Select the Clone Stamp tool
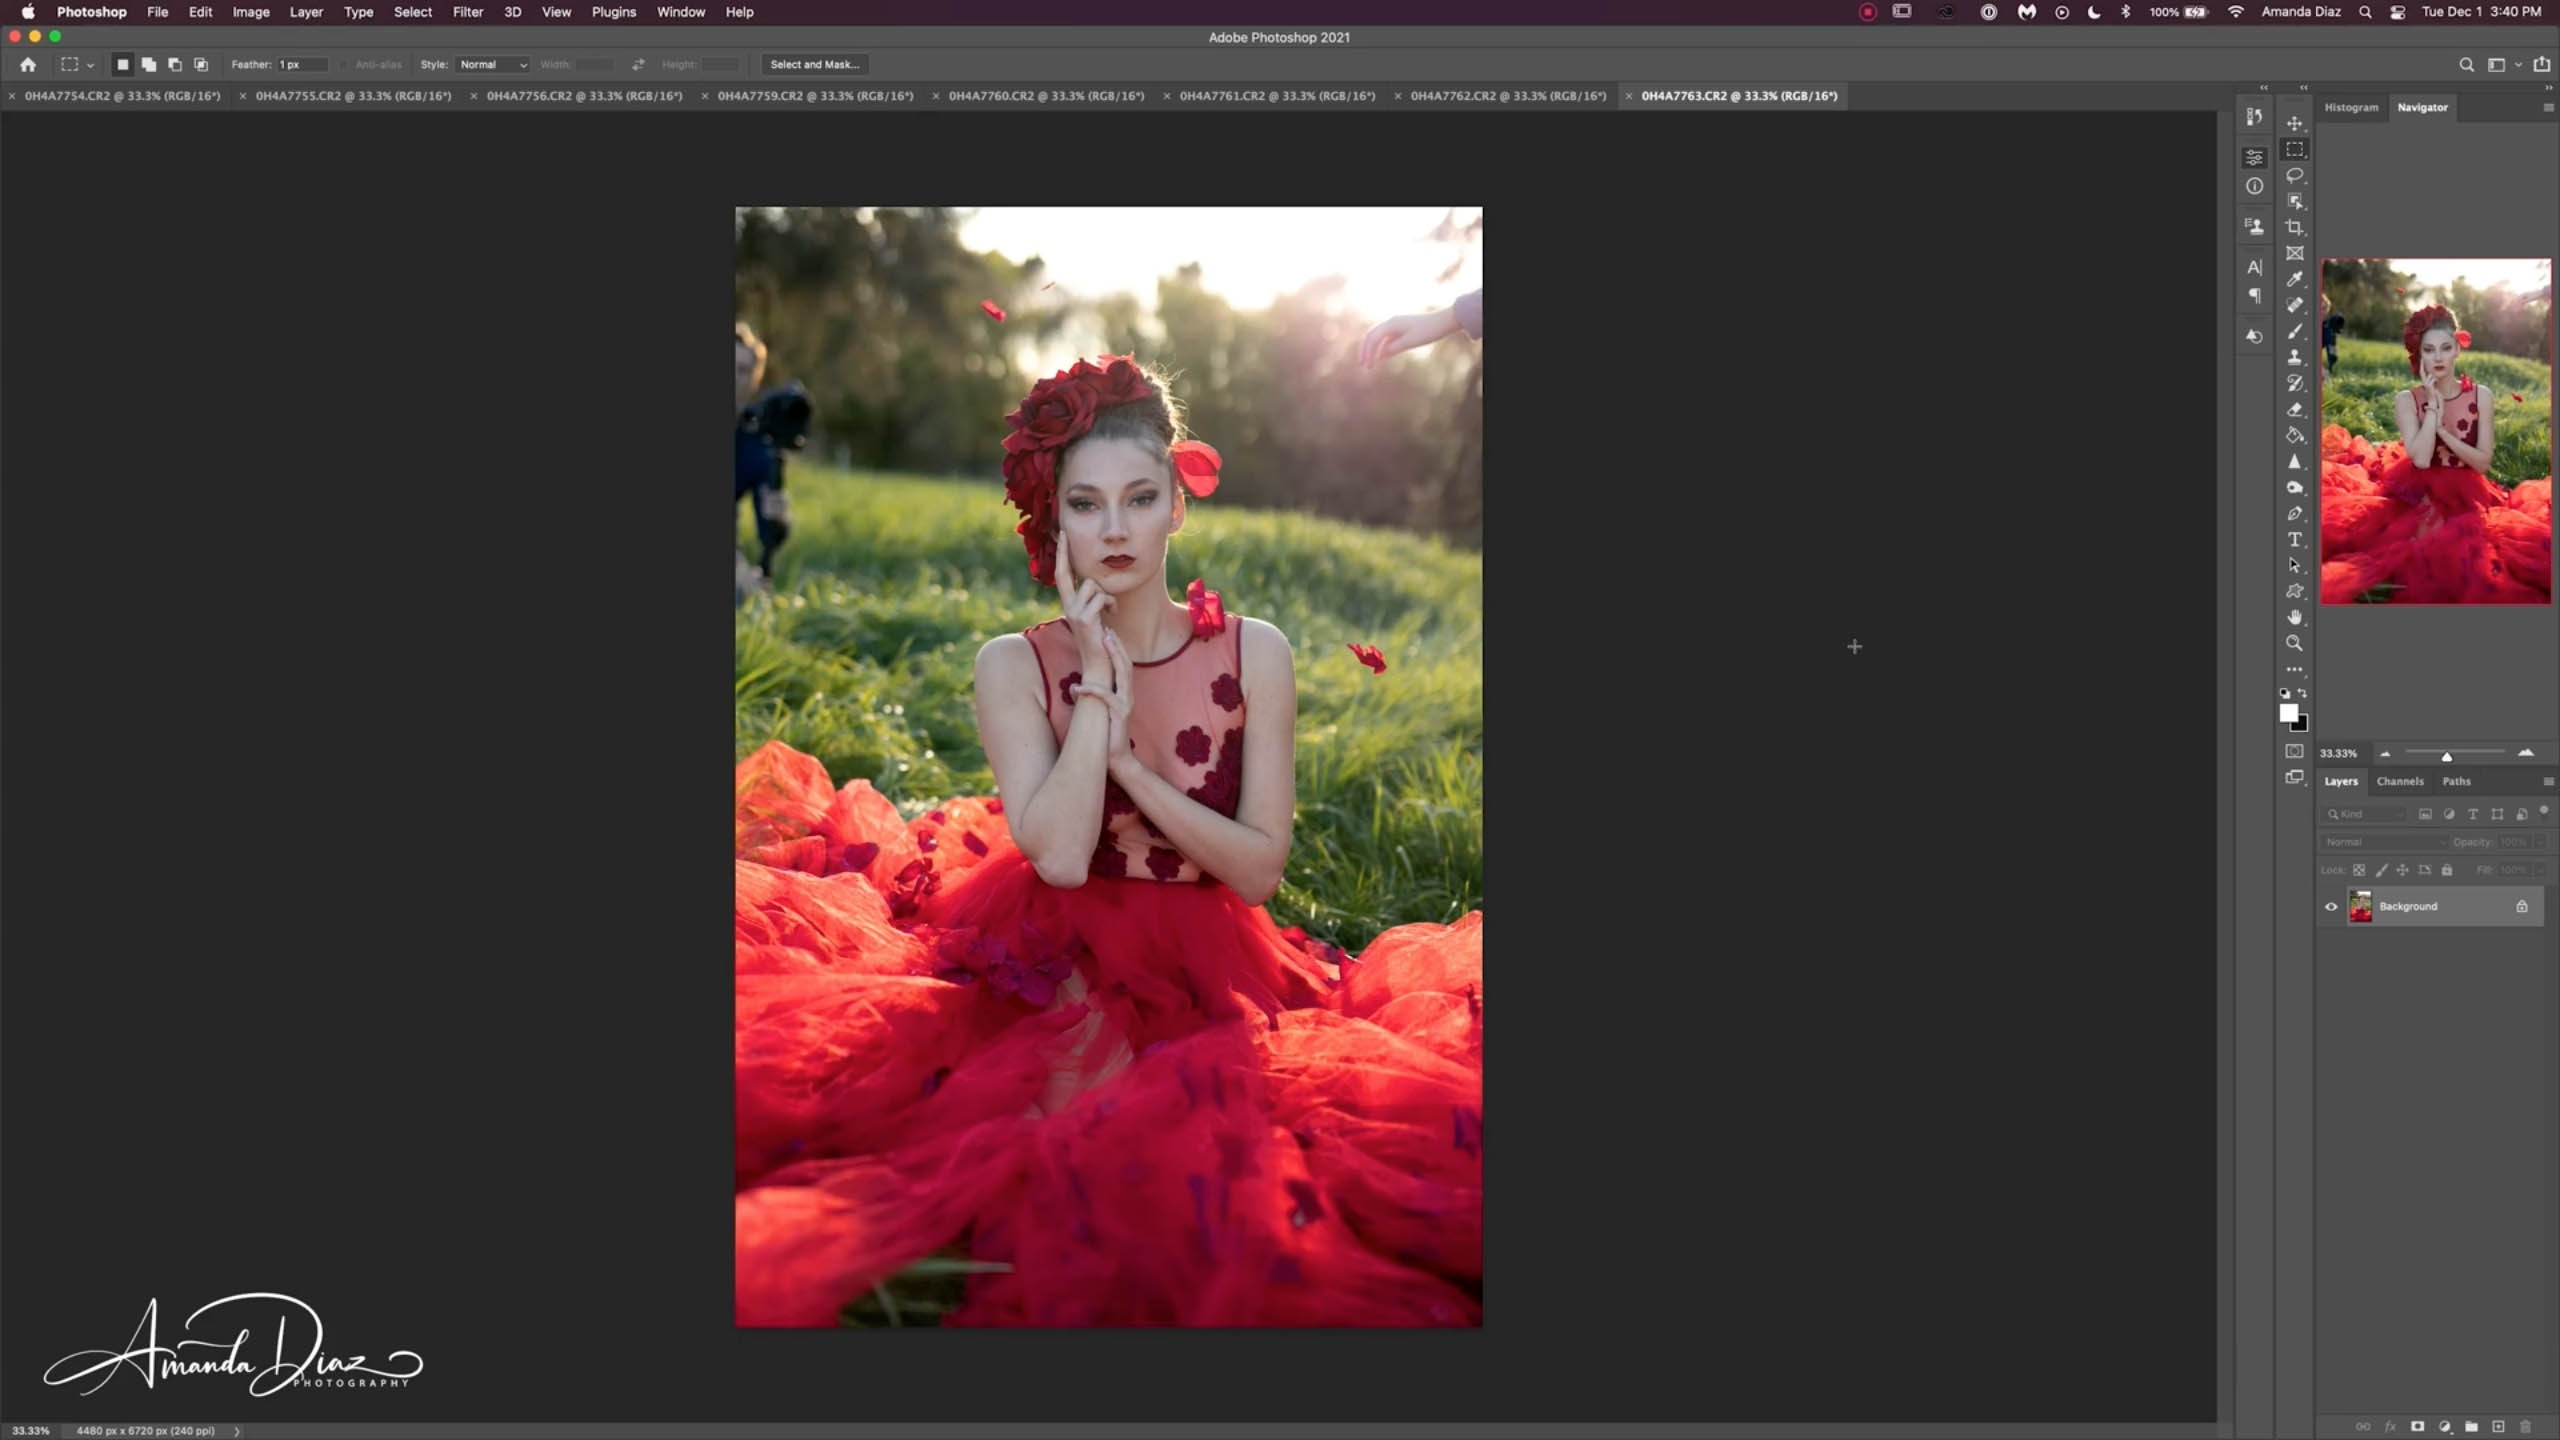Viewport: 2560px width, 1440px height. 2294,357
